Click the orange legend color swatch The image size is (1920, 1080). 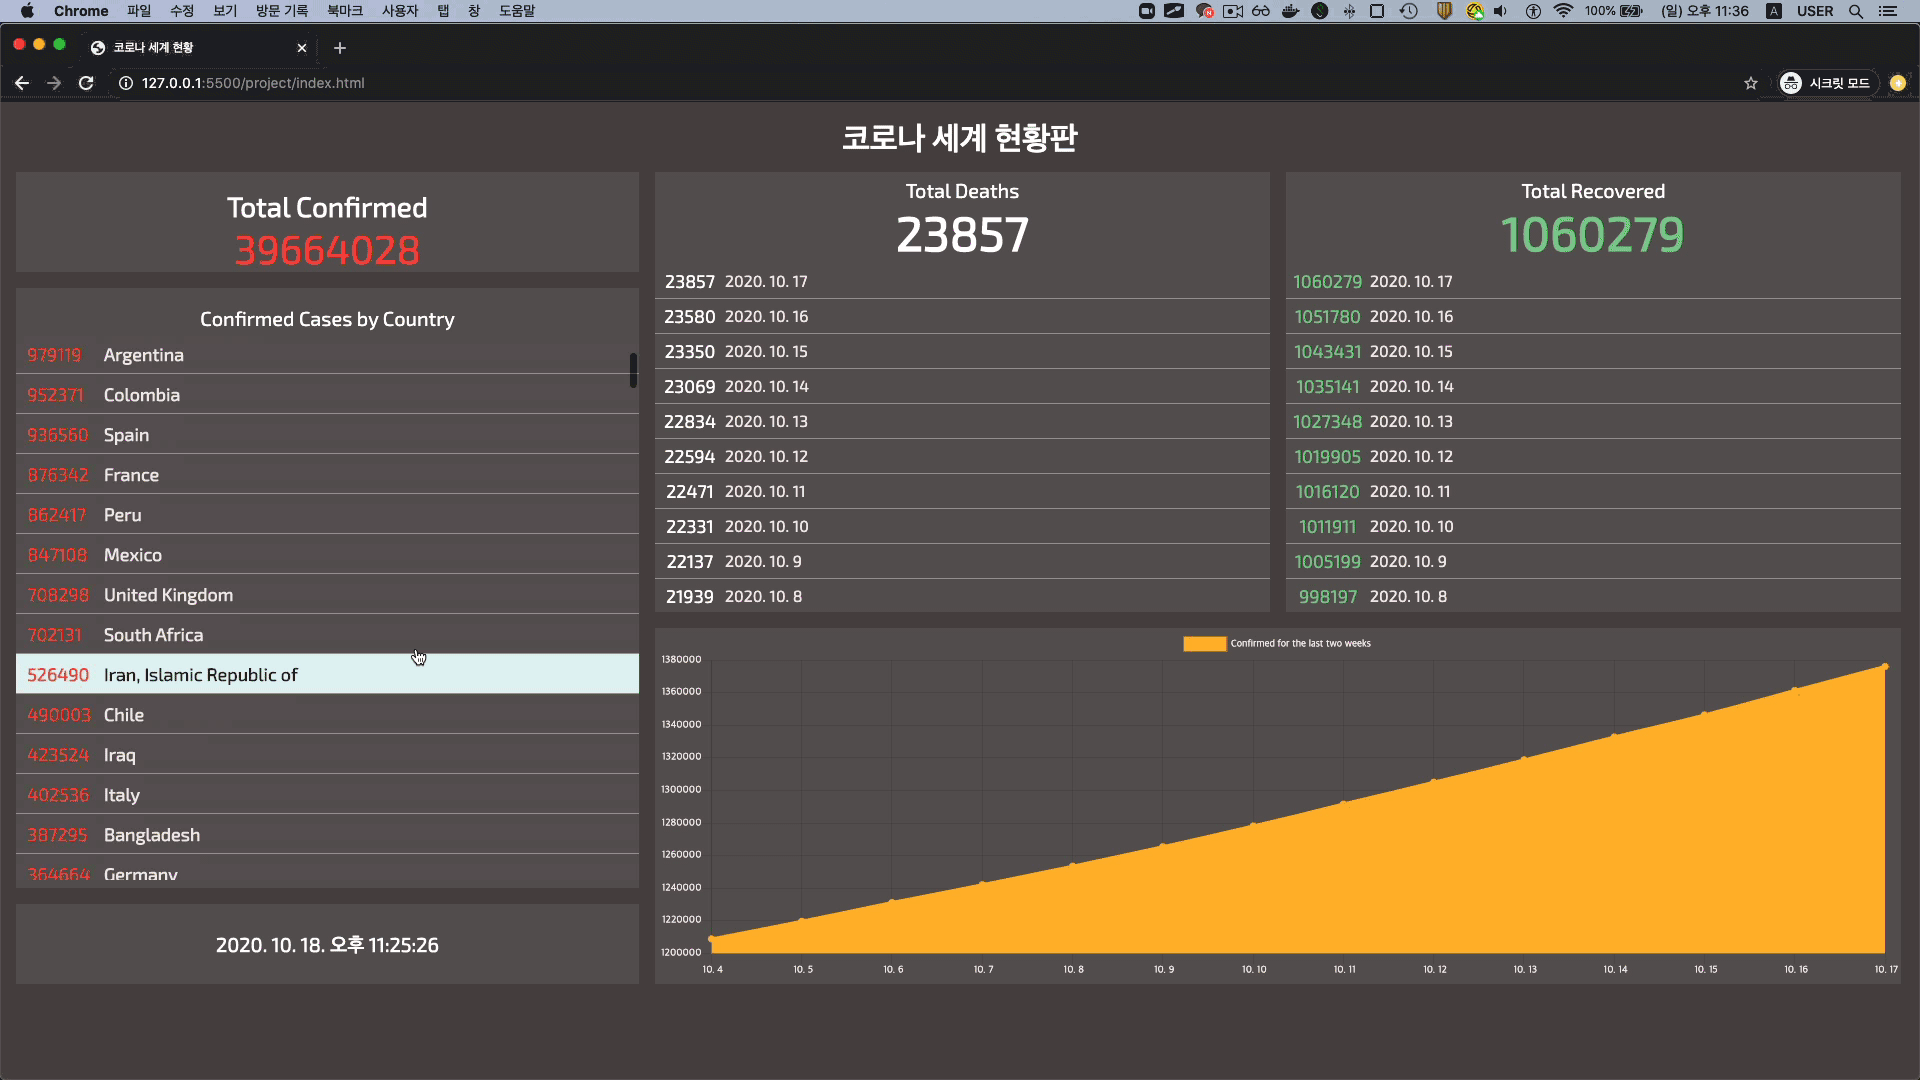[x=1204, y=644]
